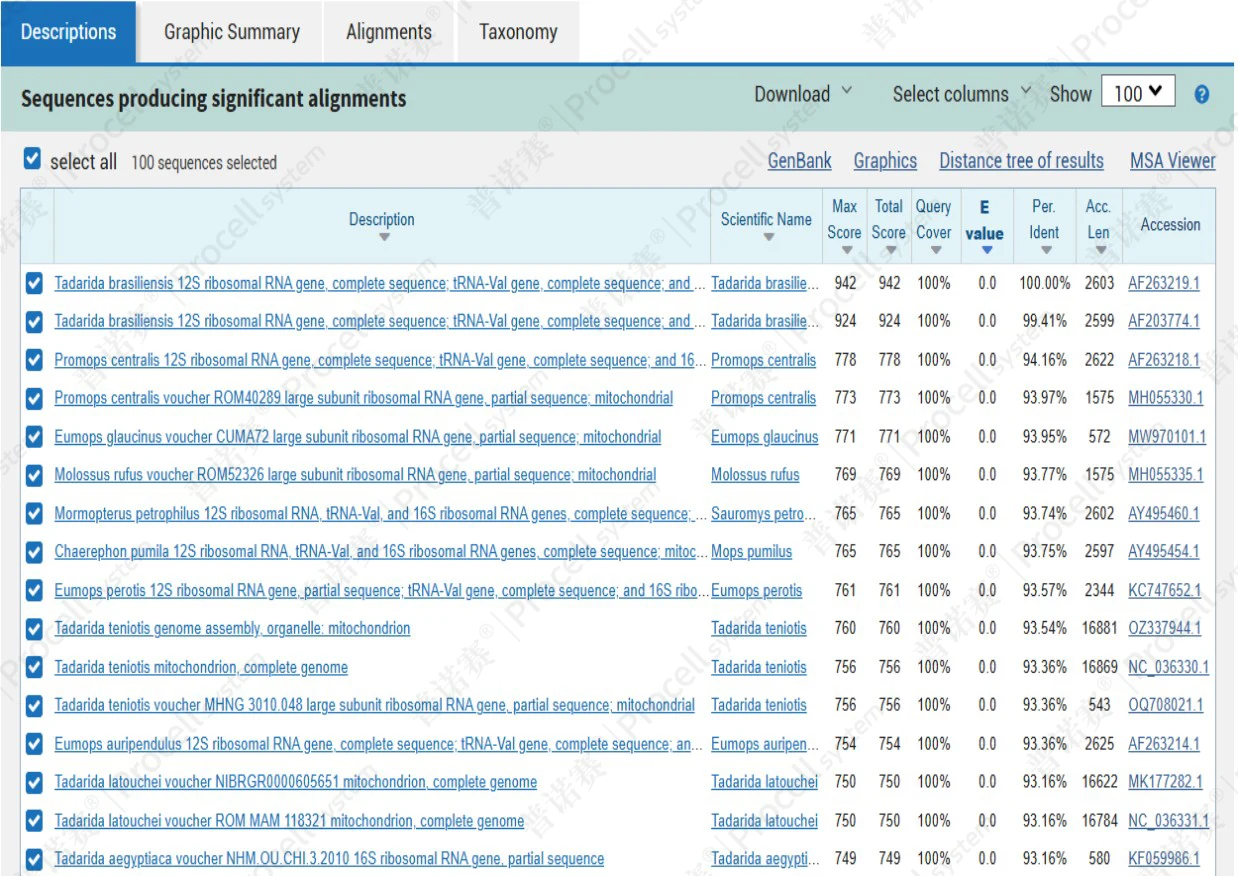Switch to the Taxonomy tab
This screenshot has width=1238, height=876.
pyautogui.click(x=518, y=32)
